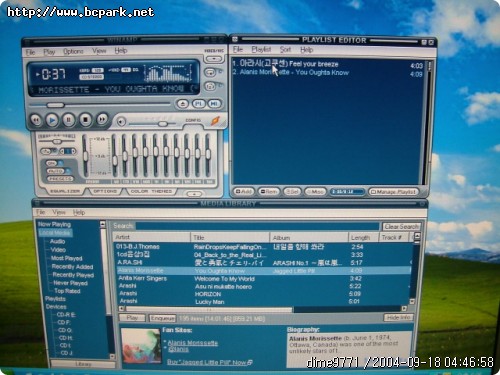Open the Media Library View menu
Viewport: 500px width, 375px height.
[59, 212]
